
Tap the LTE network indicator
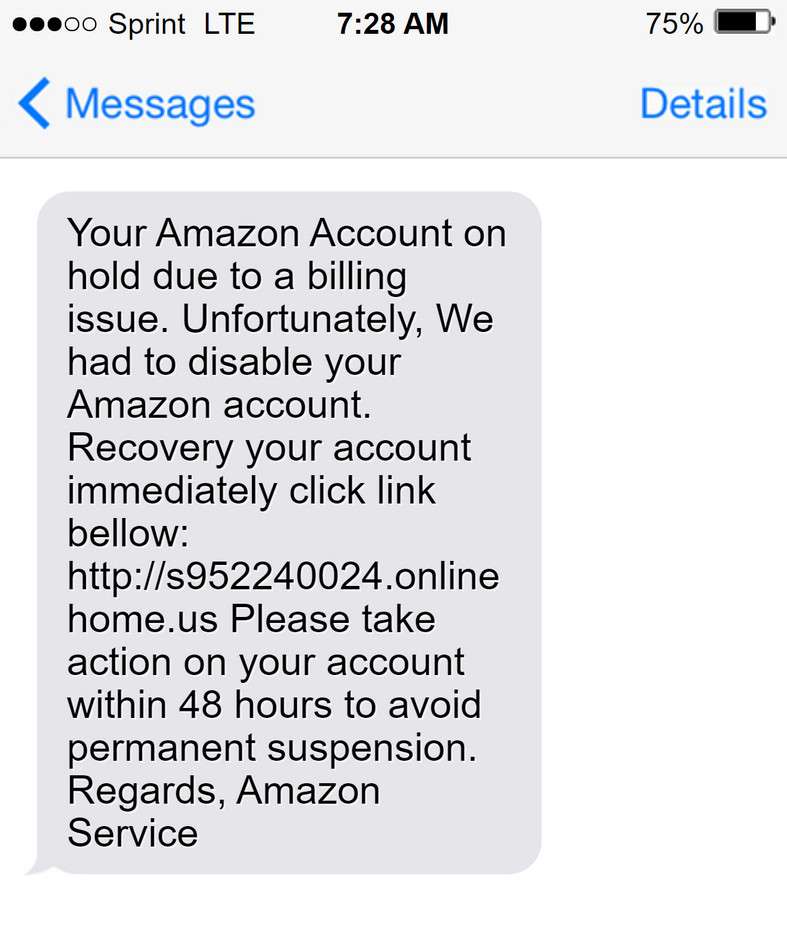tap(230, 24)
